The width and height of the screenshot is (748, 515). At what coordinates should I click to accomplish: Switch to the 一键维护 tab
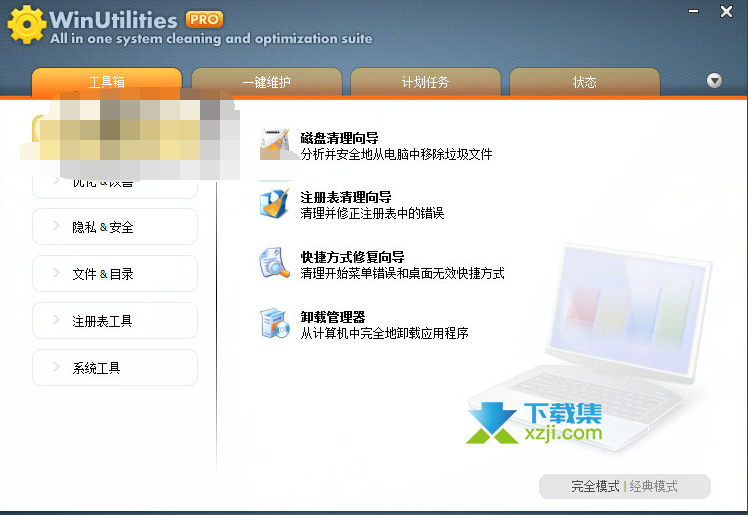point(267,82)
